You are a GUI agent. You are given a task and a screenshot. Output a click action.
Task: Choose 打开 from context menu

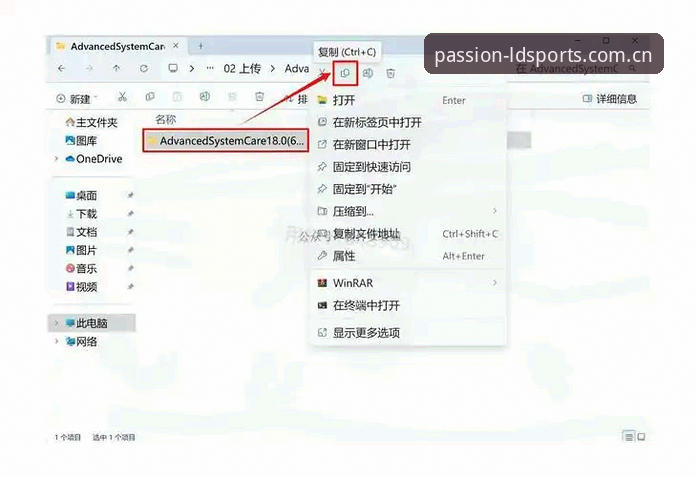(408, 100)
